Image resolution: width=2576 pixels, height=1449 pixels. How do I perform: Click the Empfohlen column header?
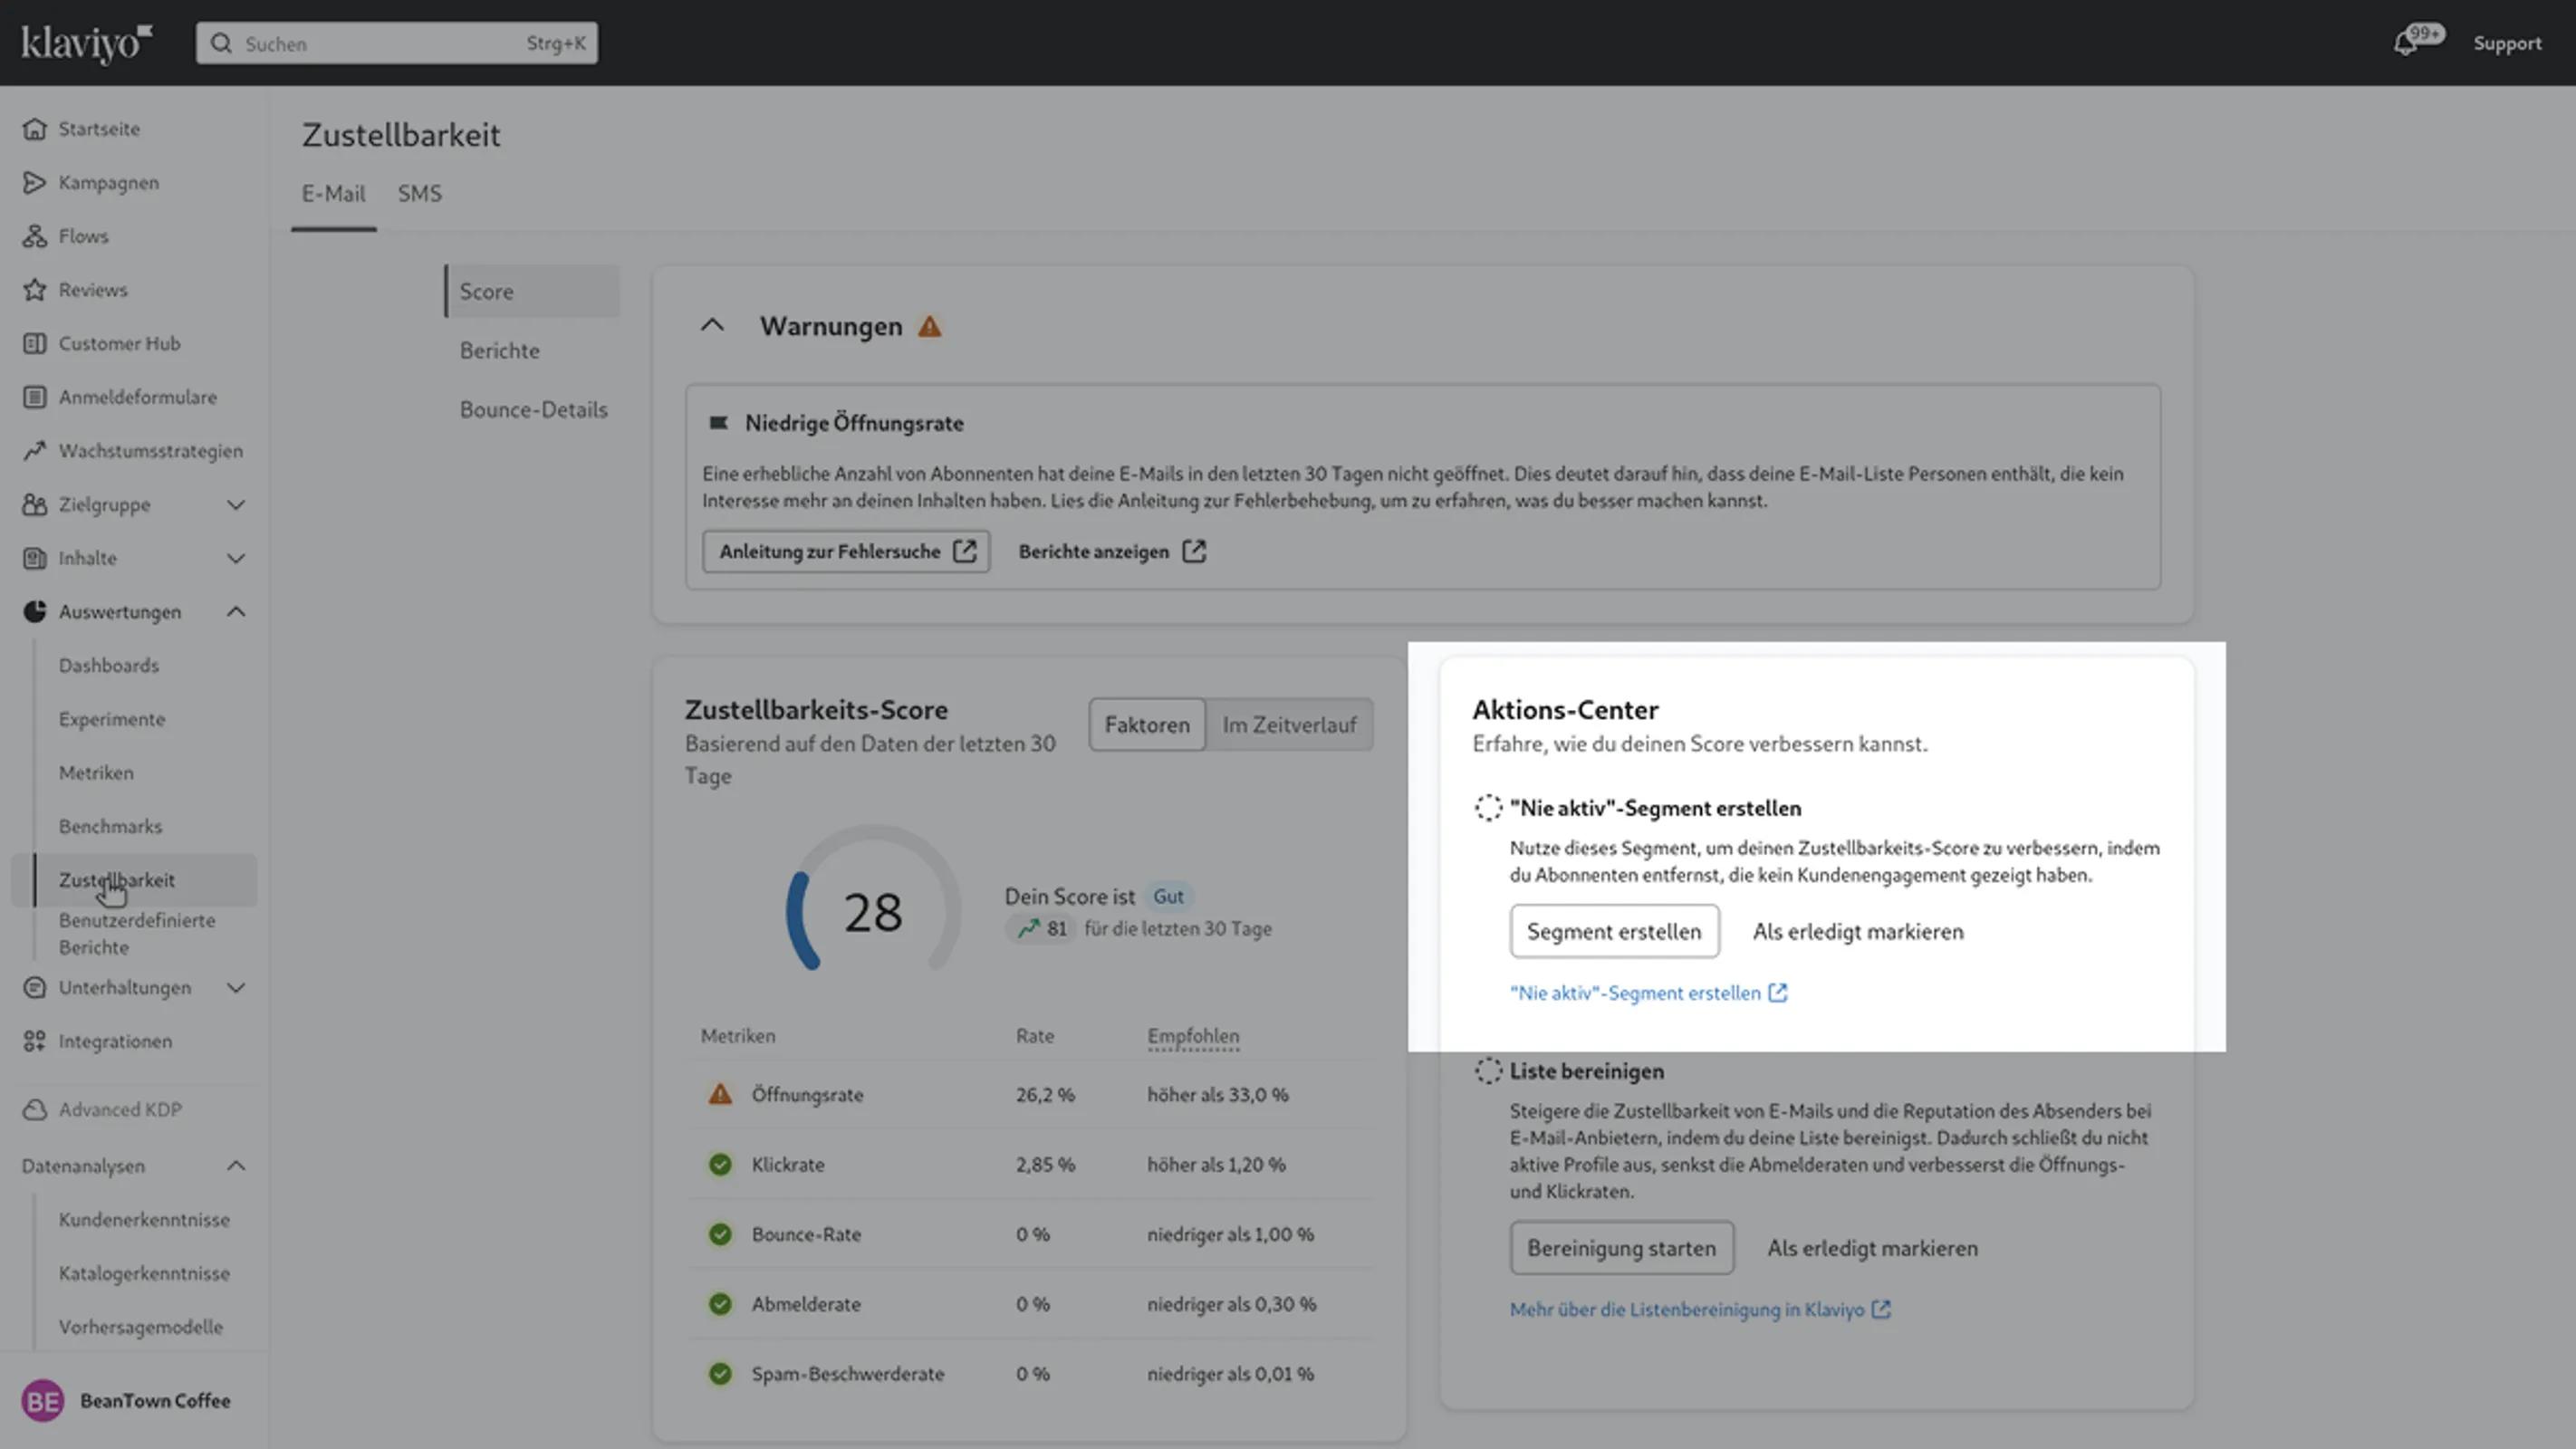pos(1193,1036)
